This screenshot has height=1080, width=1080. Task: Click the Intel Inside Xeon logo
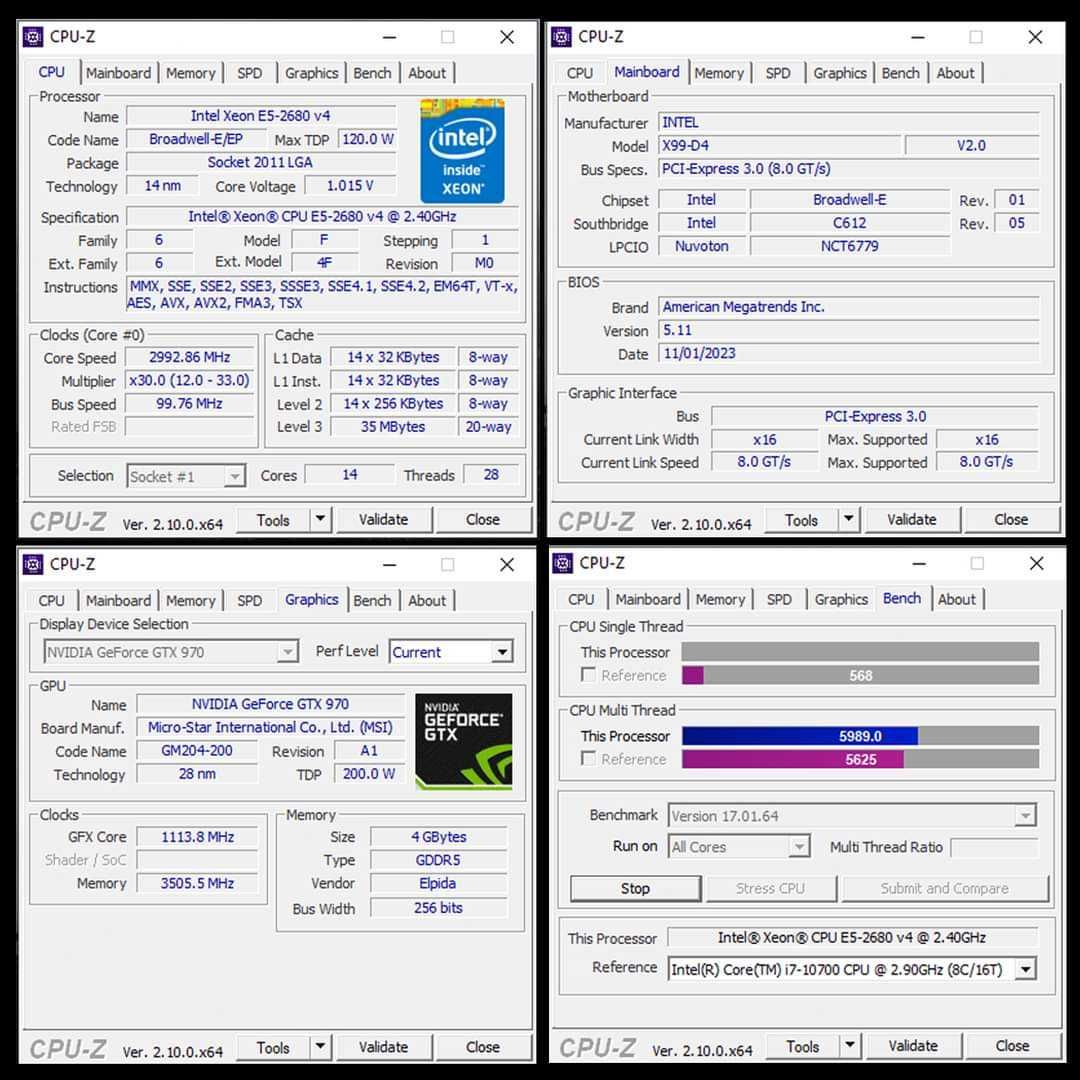pyautogui.click(x=462, y=150)
